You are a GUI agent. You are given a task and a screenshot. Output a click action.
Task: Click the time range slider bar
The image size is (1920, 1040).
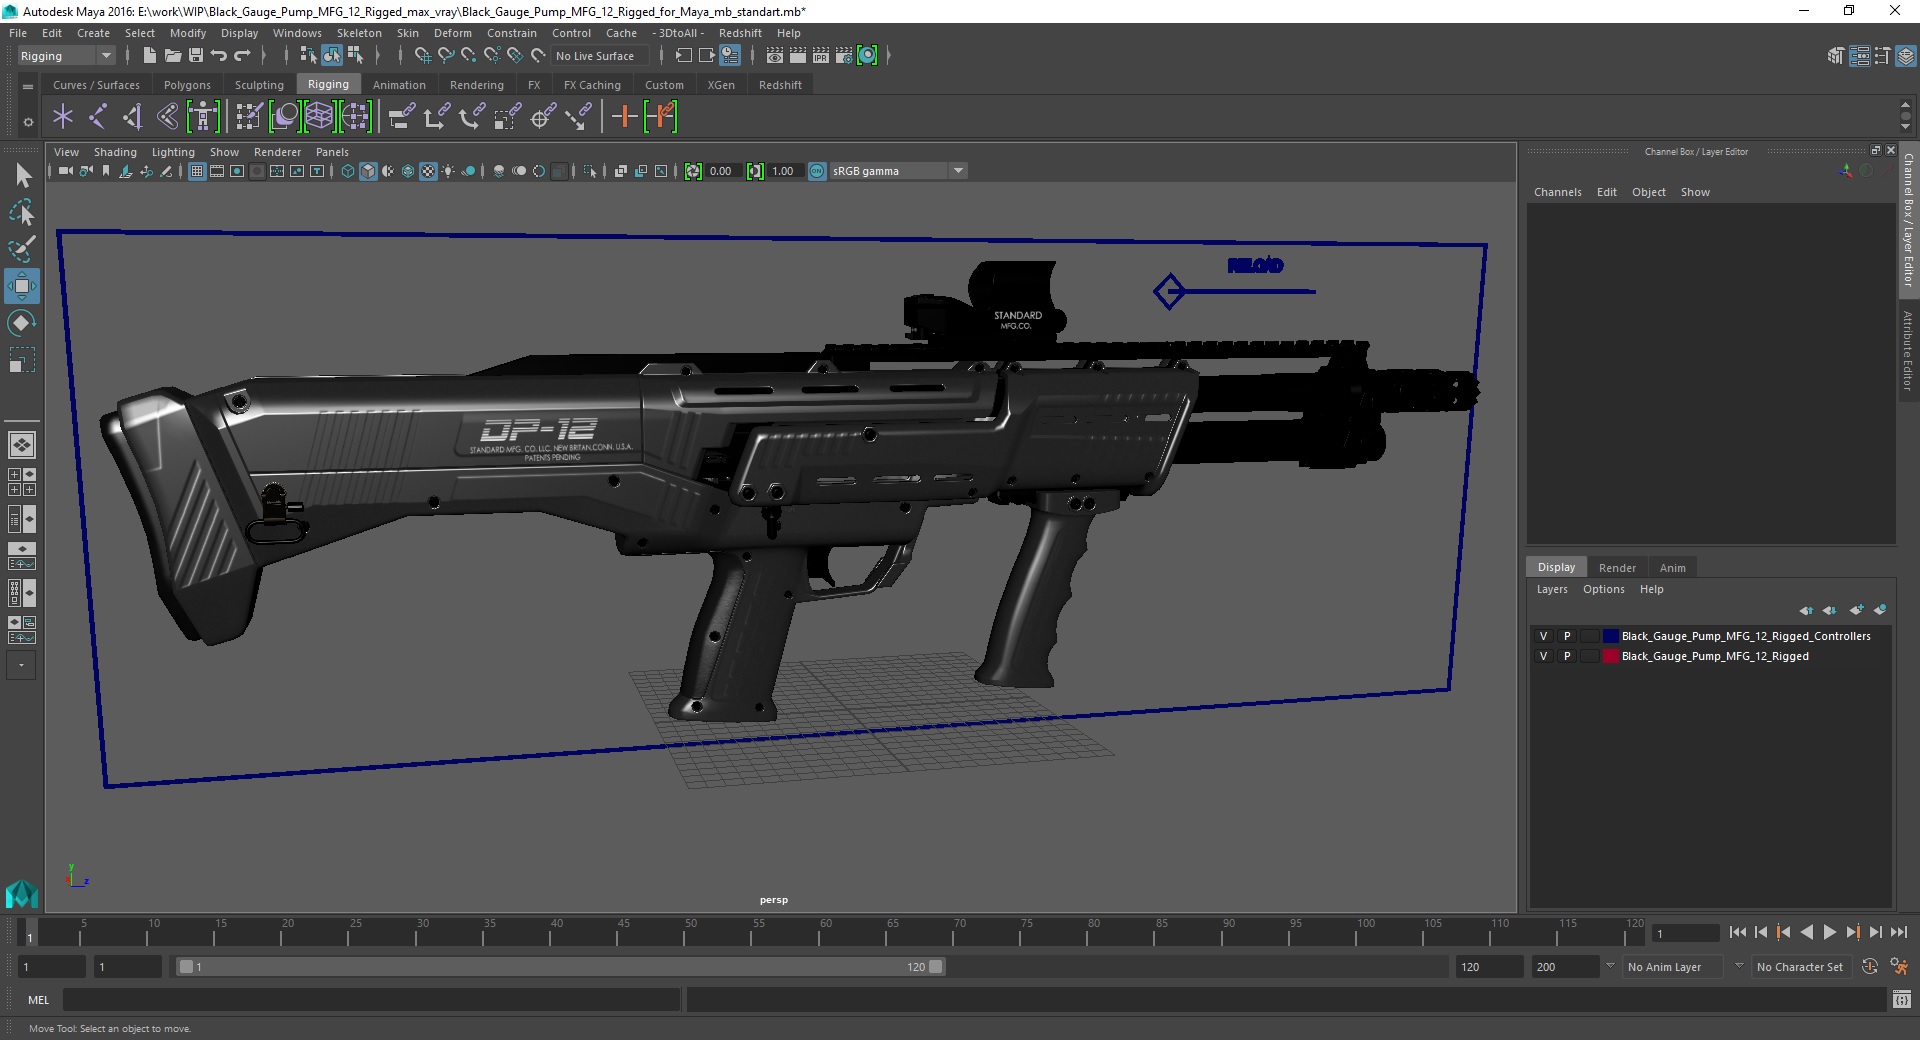point(560,967)
